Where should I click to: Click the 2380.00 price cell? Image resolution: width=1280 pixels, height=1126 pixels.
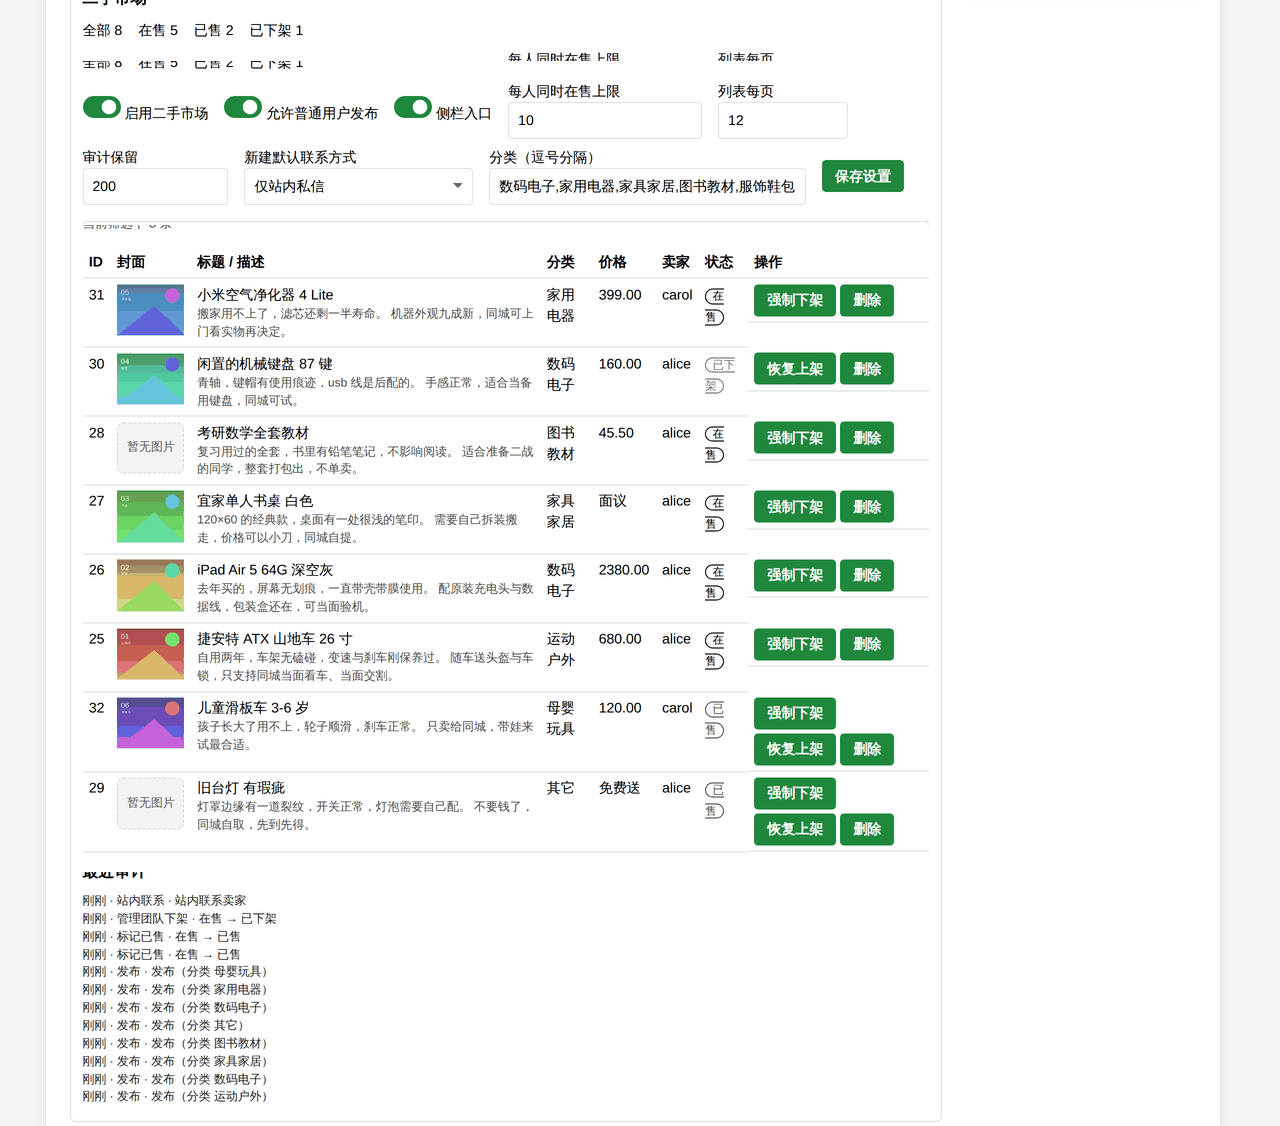pos(624,570)
